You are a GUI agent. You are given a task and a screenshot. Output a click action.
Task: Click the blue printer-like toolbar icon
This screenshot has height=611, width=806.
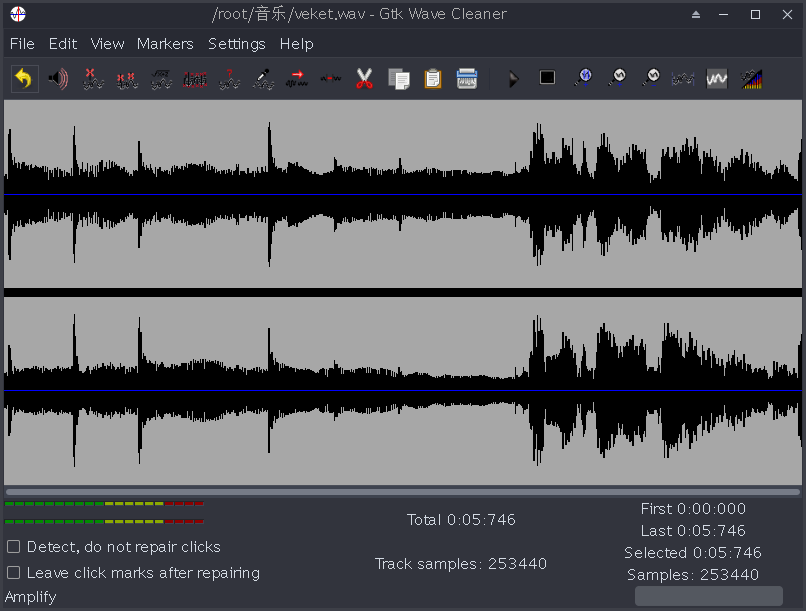[467, 79]
